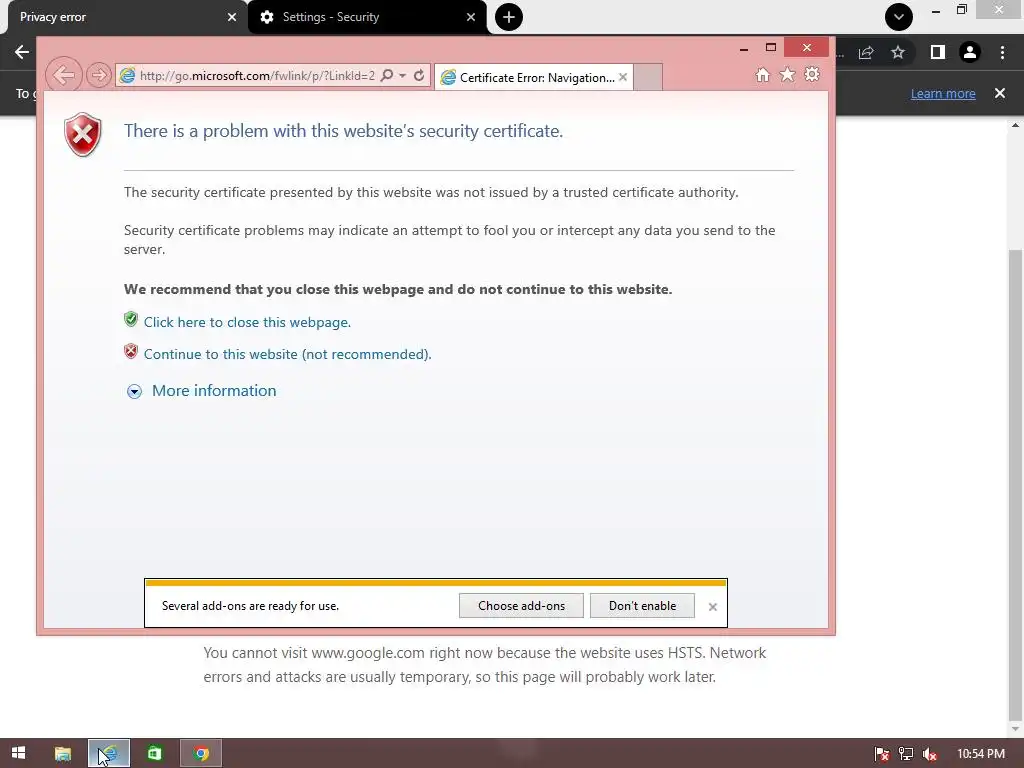Open Action Center flag in system tray
The width and height of the screenshot is (1024, 768).
[x=882, y=754]
